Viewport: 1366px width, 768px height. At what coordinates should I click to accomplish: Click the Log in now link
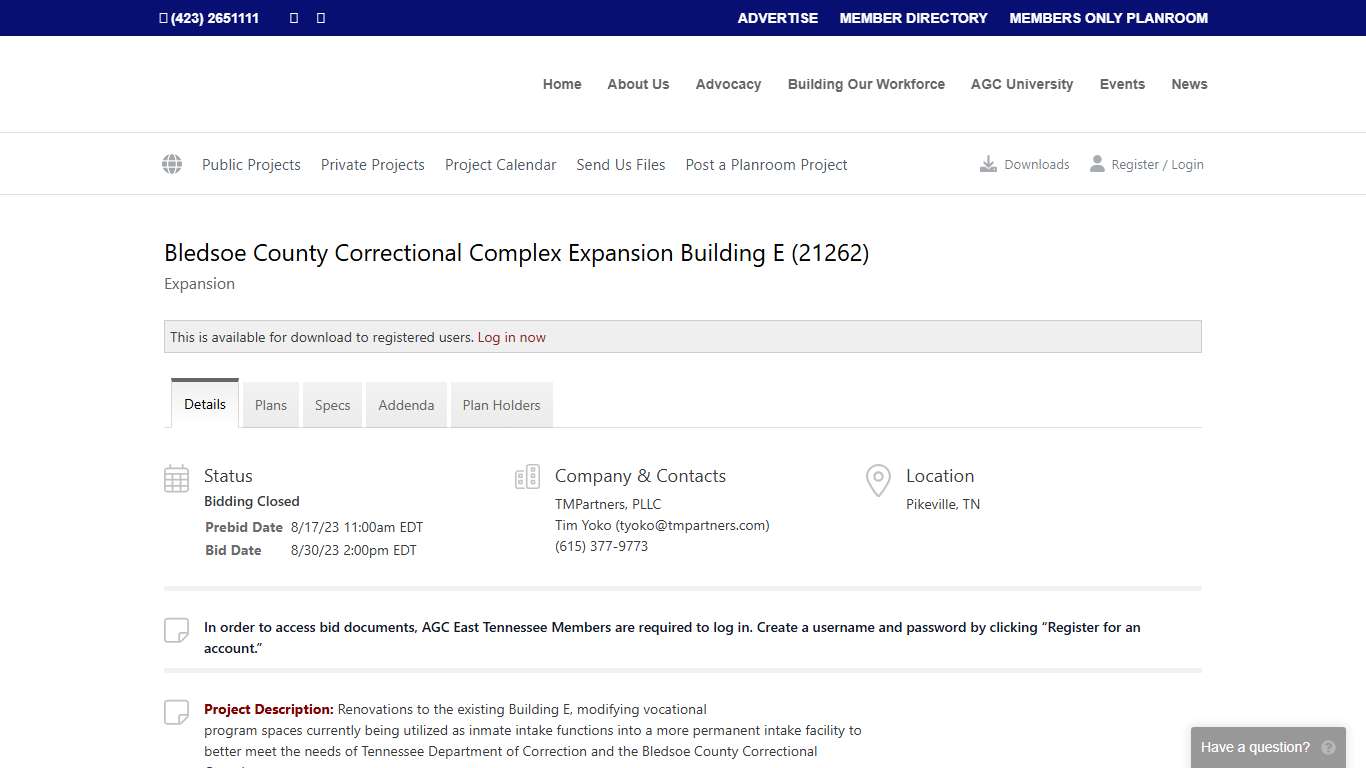pyautogui.click(x=511, y=337)
